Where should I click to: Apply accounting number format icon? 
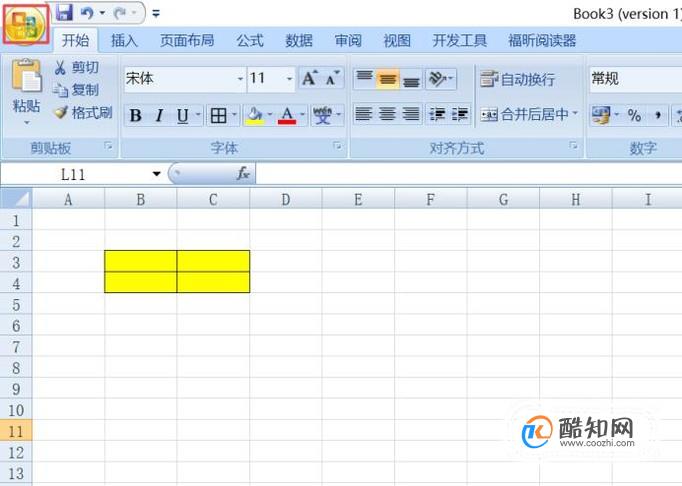602,115
